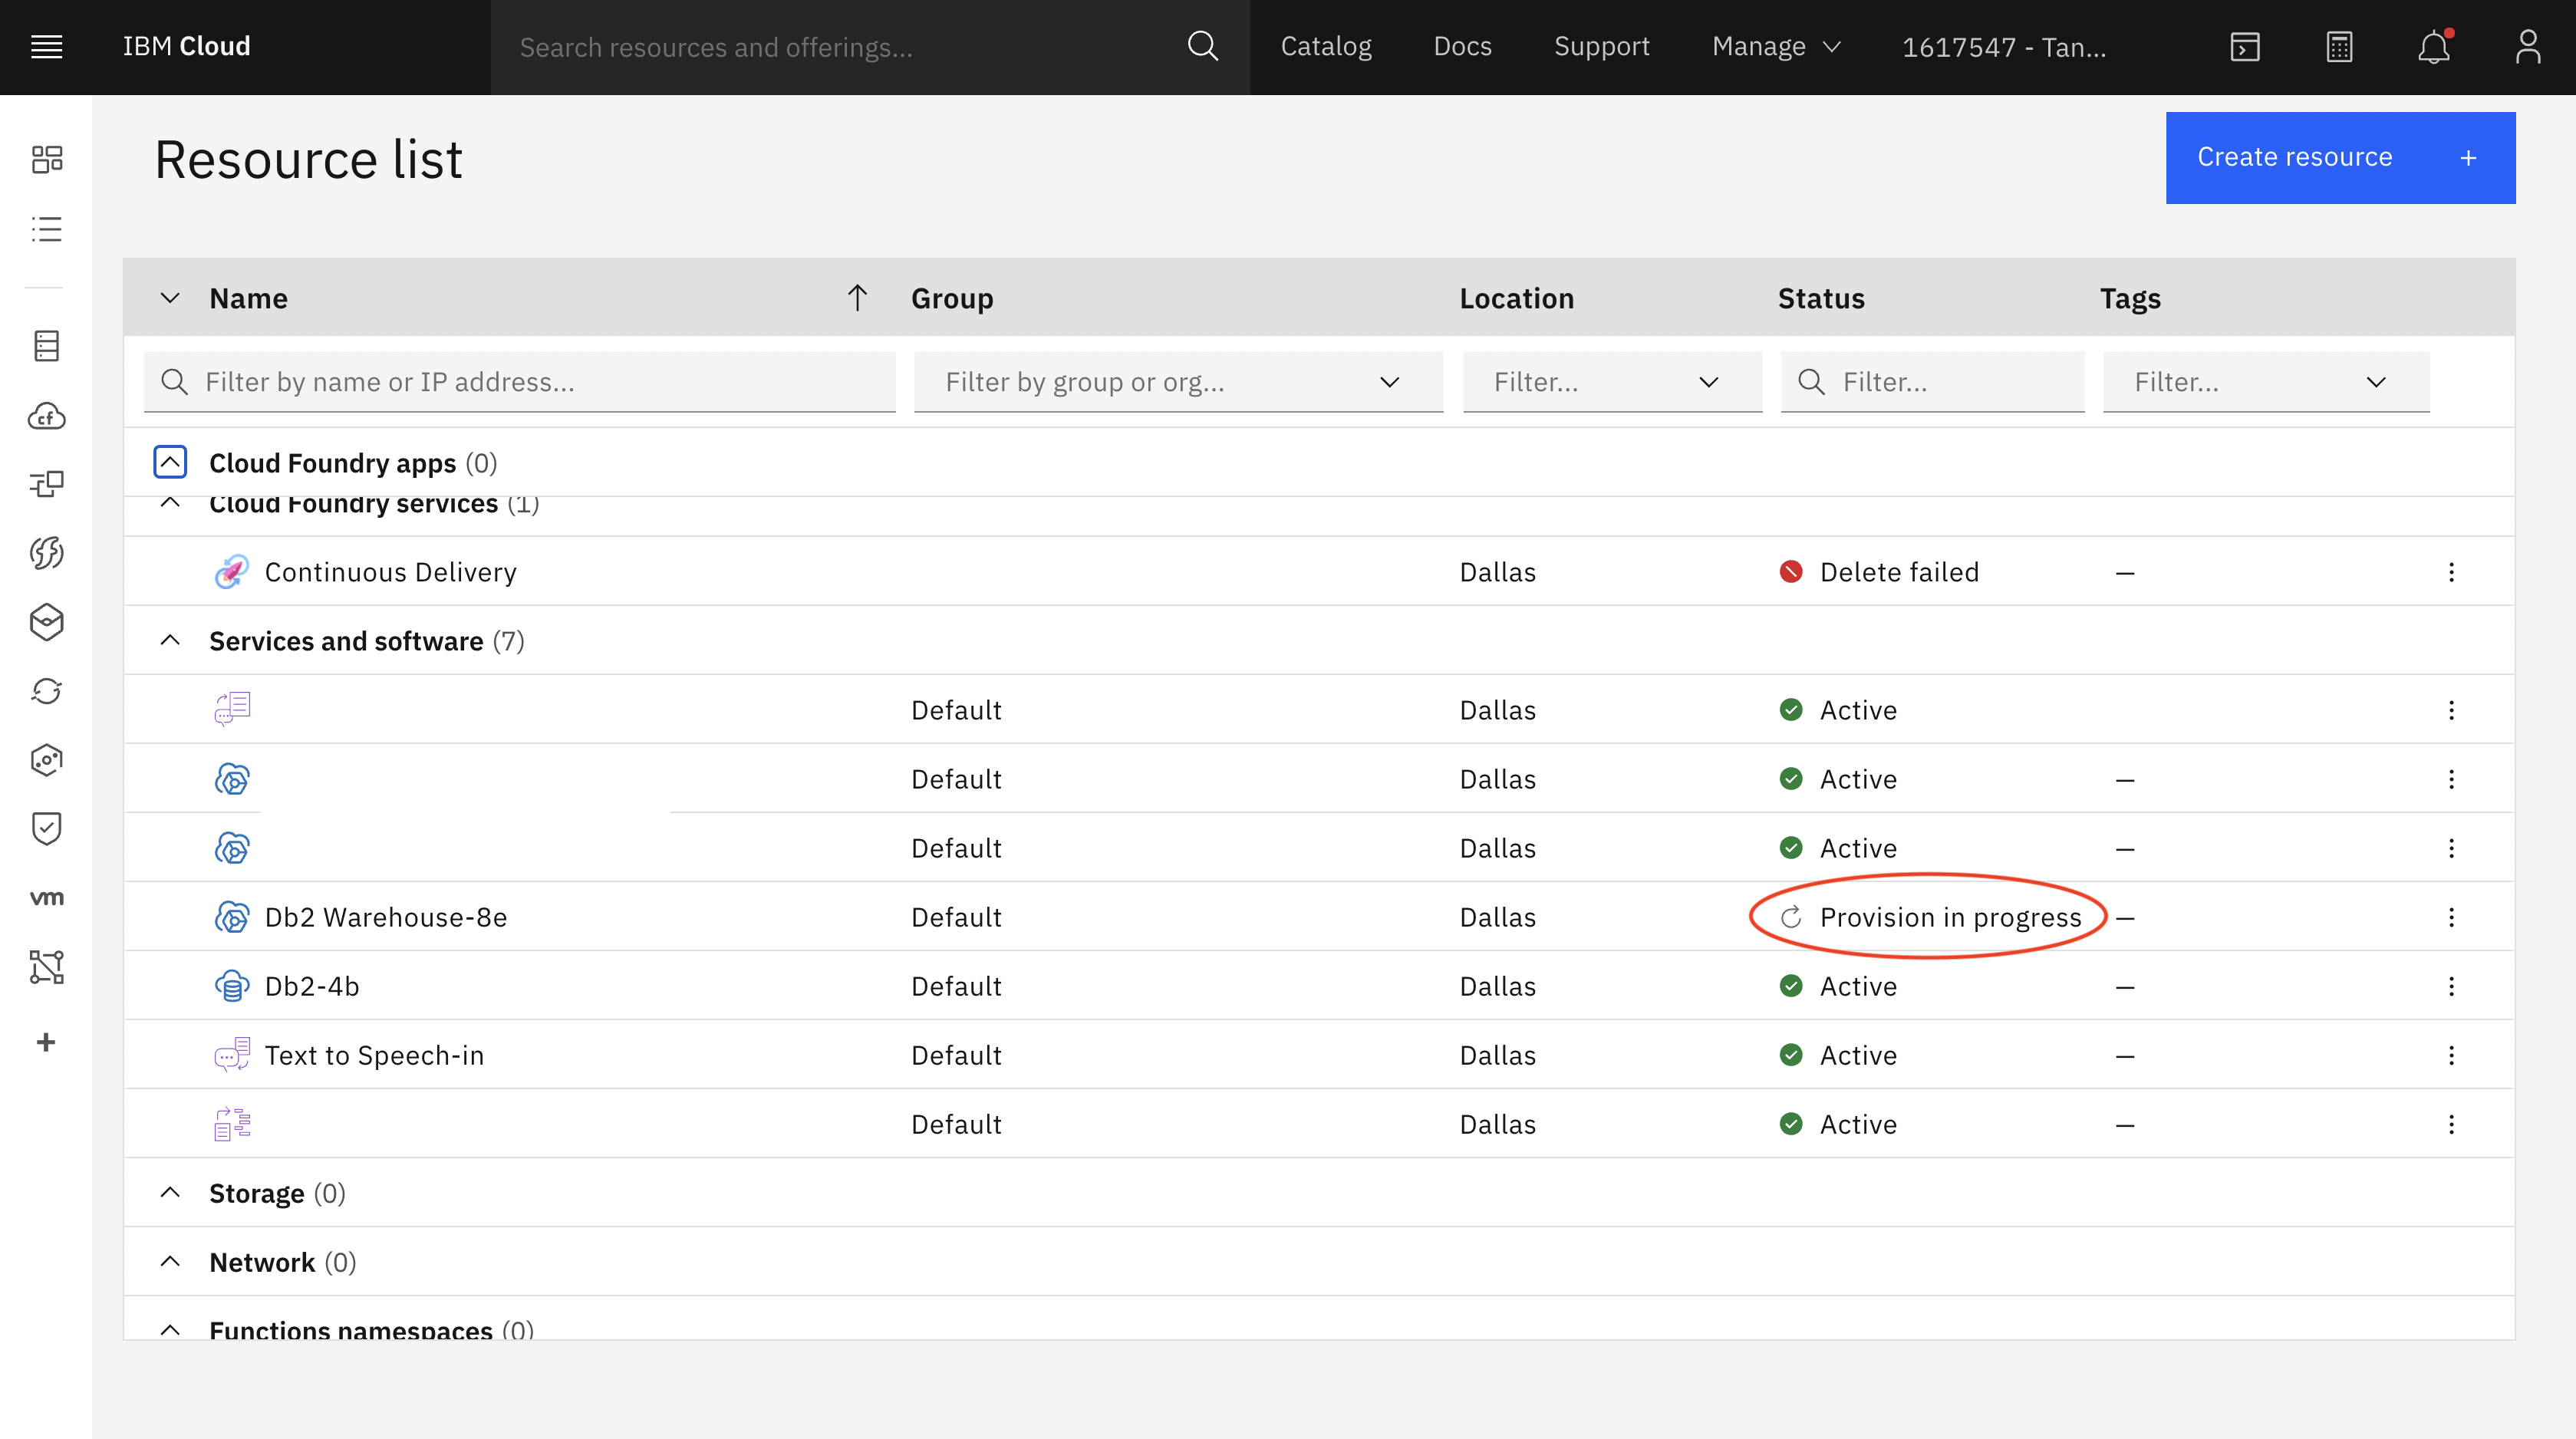Open the notifications bell

point(2433,47)
